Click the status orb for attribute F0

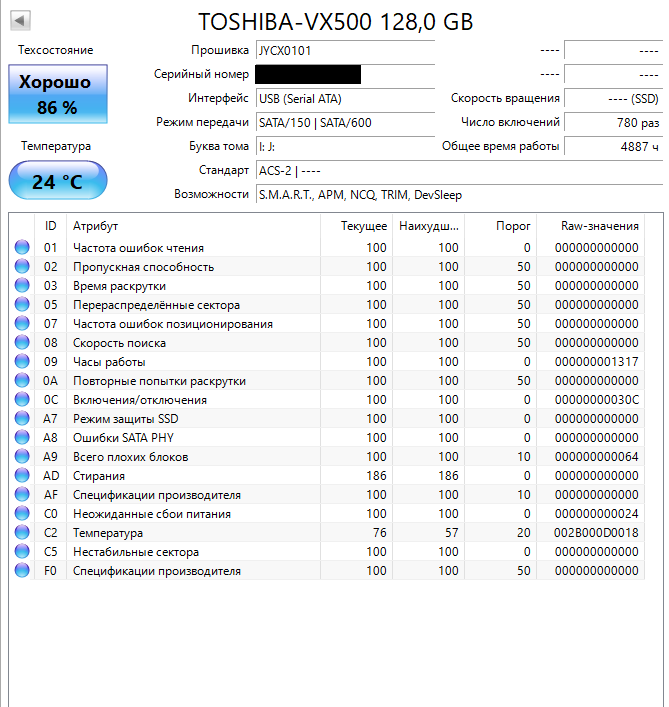(22, 570)
